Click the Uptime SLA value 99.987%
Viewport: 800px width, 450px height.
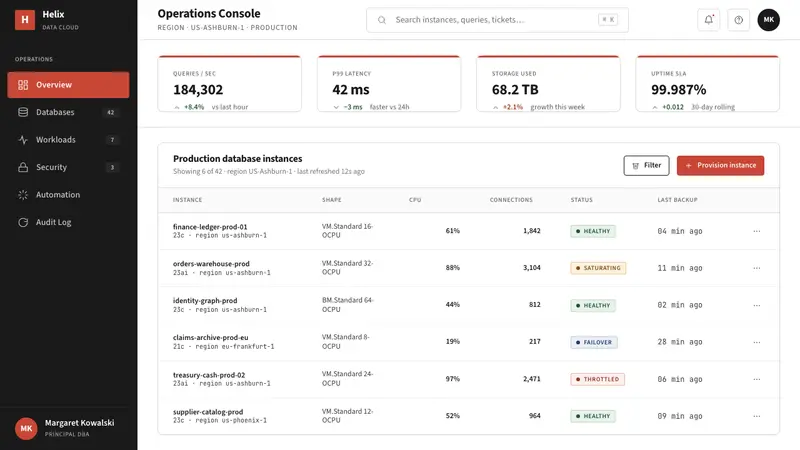(x=679, y=90)
